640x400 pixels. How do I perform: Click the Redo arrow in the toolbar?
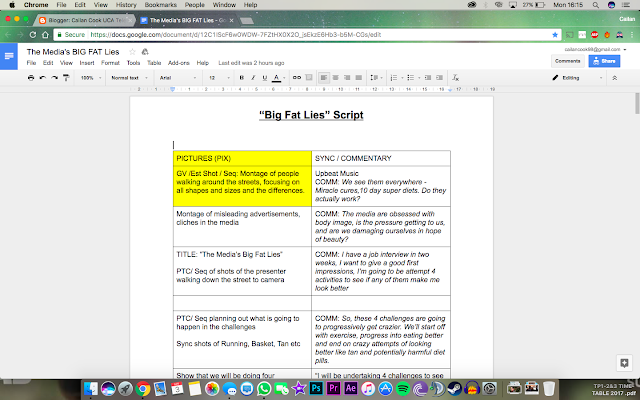point(54,78)
